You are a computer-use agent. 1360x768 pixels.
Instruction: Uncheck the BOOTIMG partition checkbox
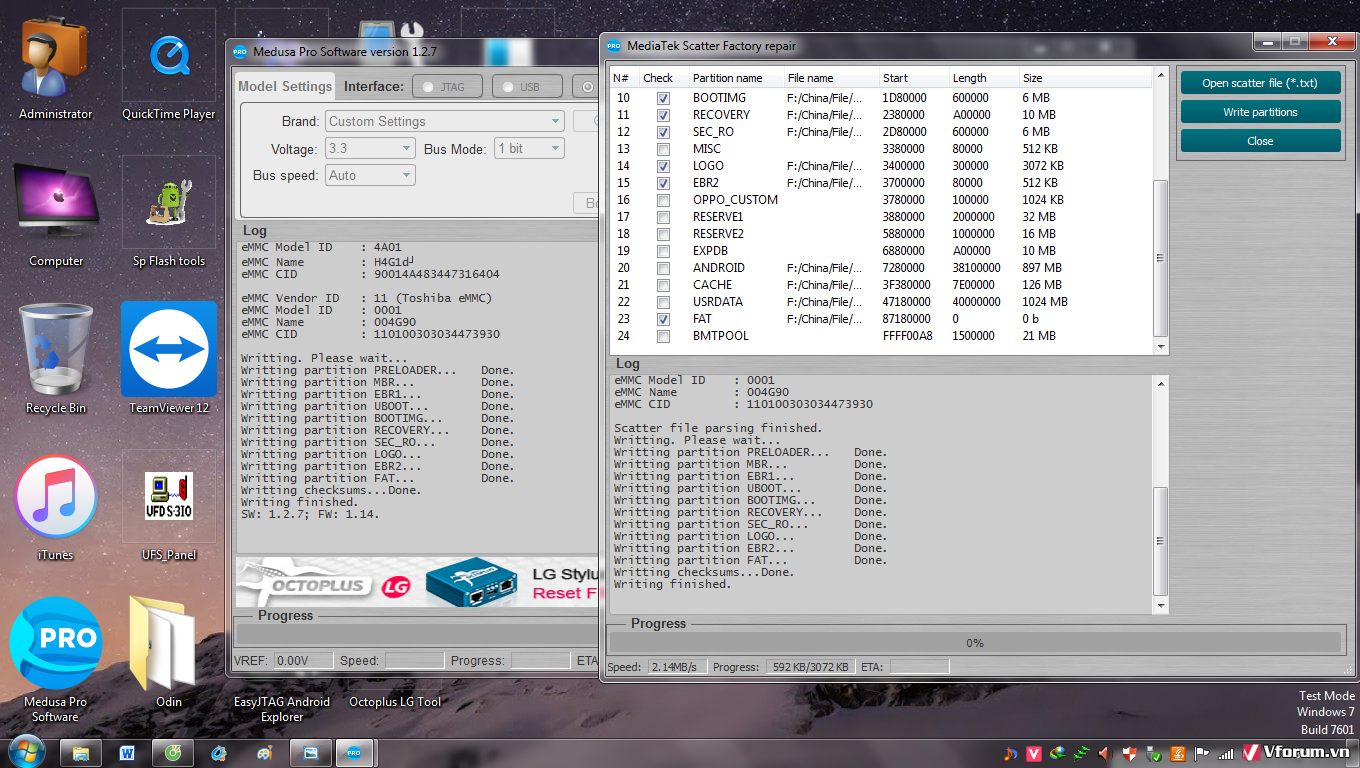click(663, 98)
